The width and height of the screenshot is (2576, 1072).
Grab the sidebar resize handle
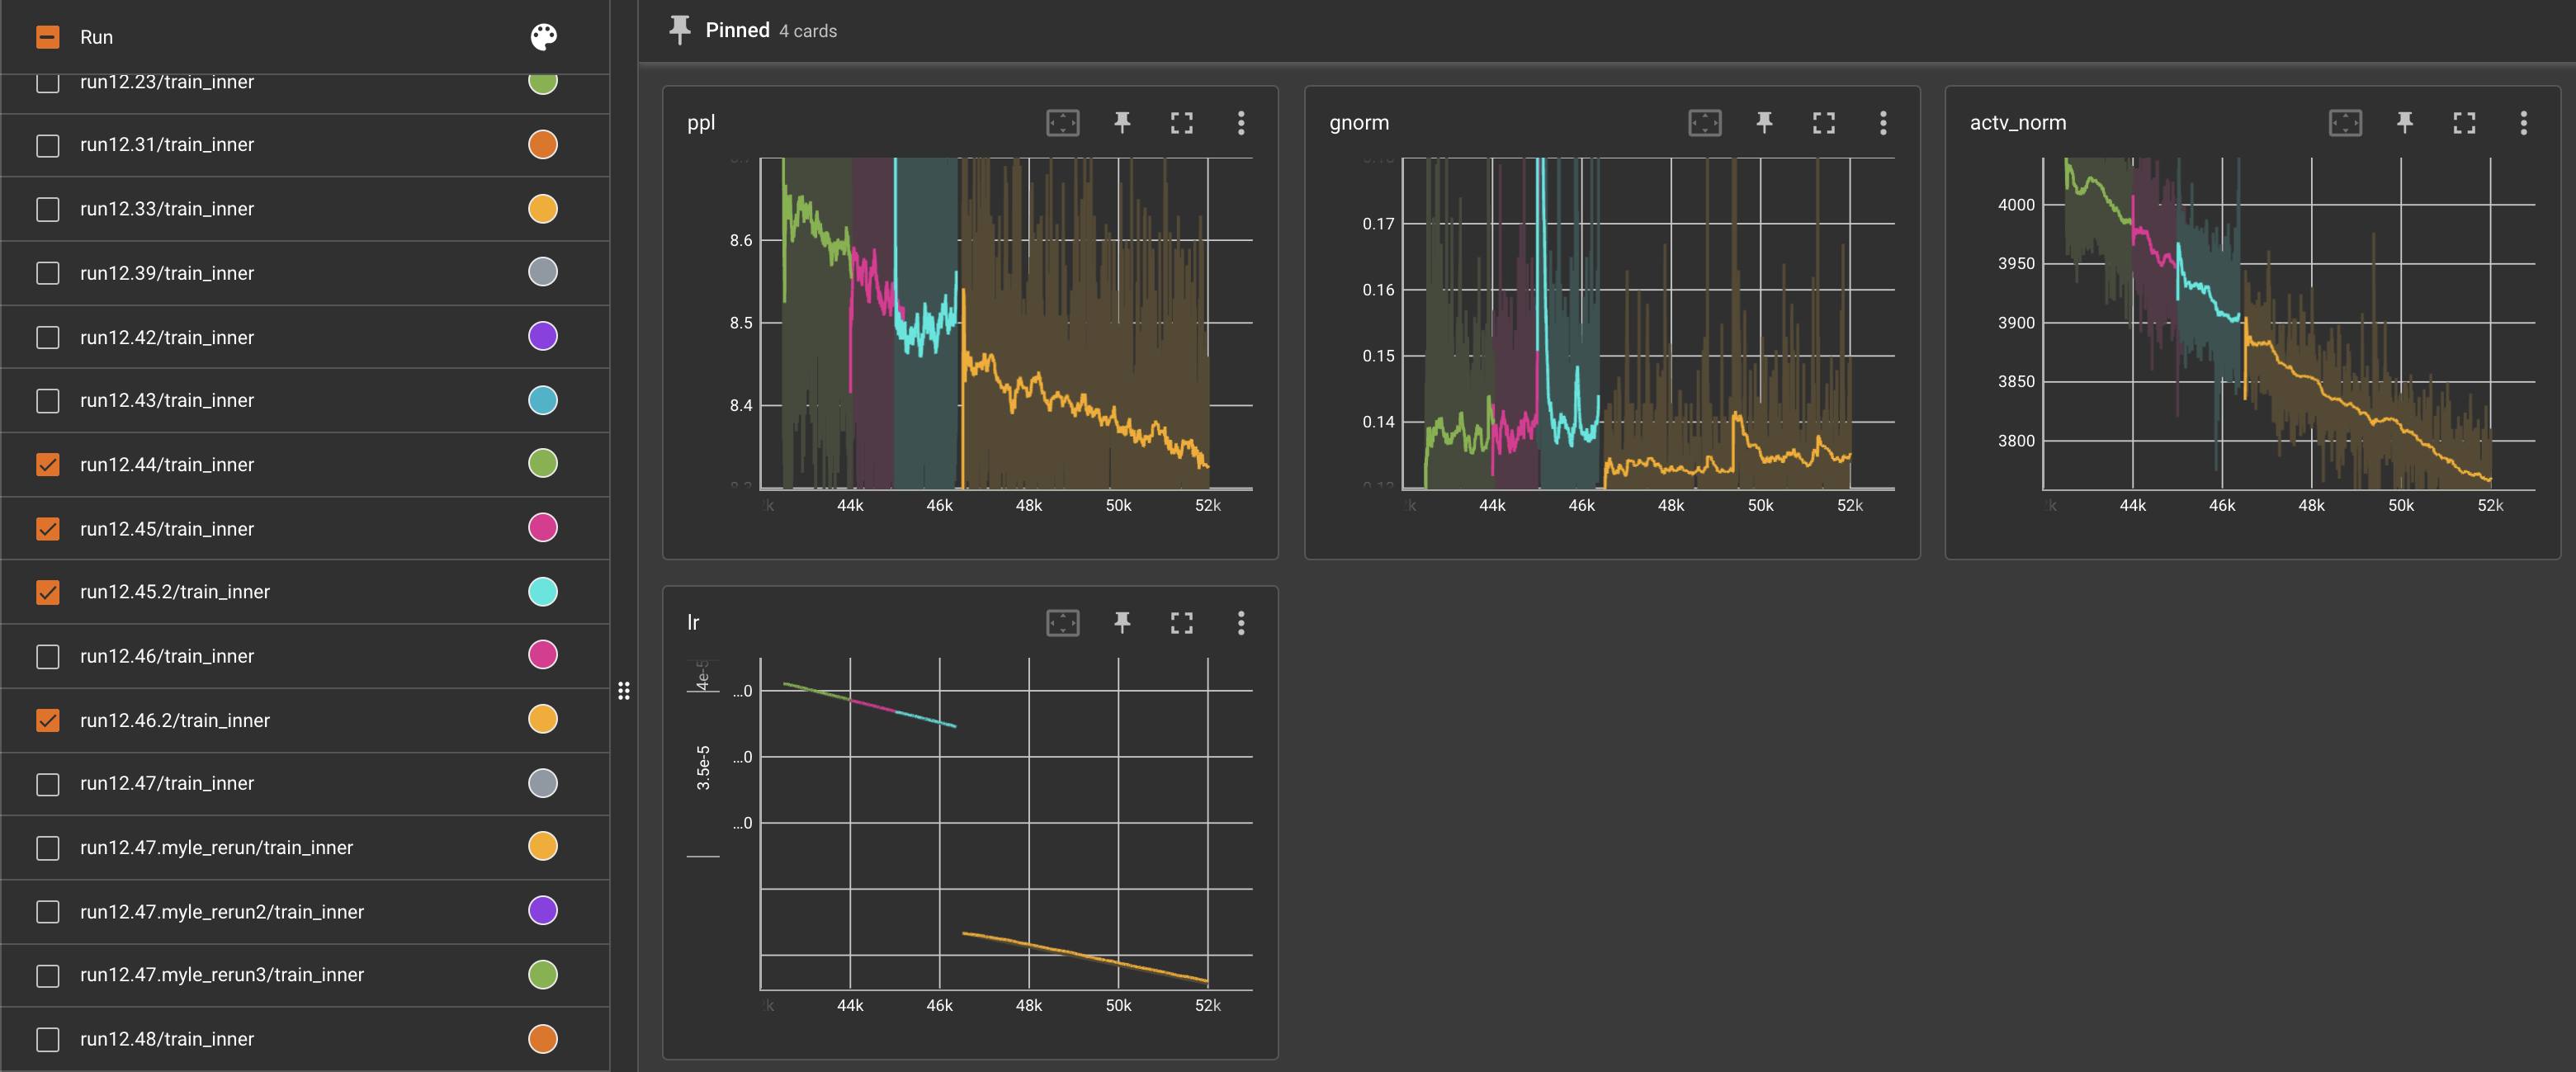624,690
